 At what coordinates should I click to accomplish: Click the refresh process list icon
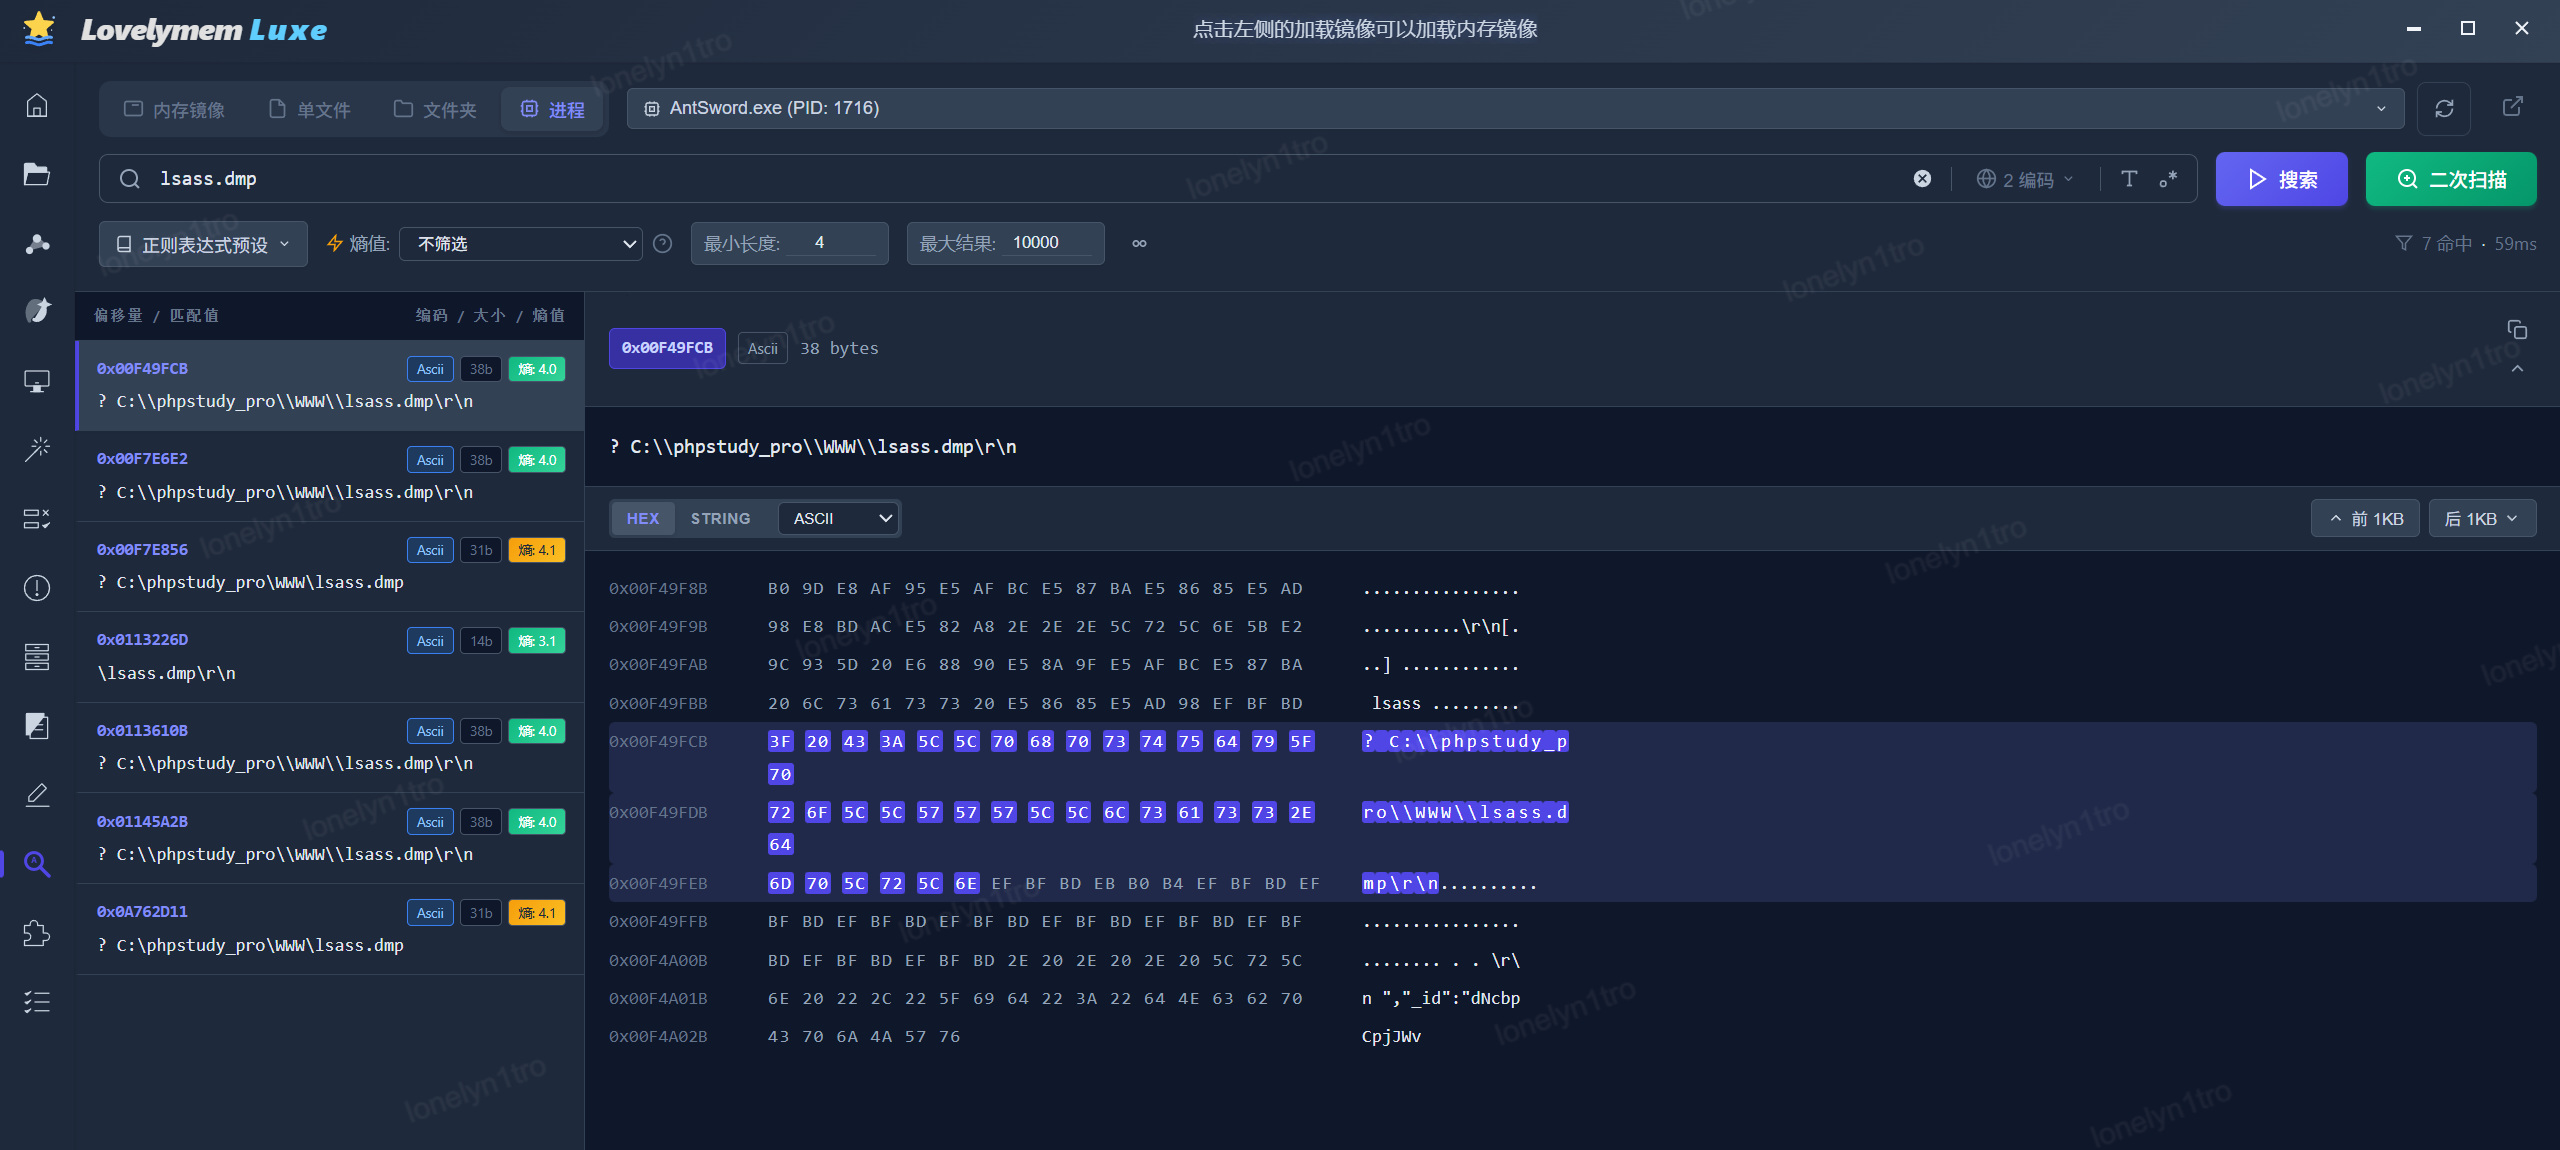2444,108
